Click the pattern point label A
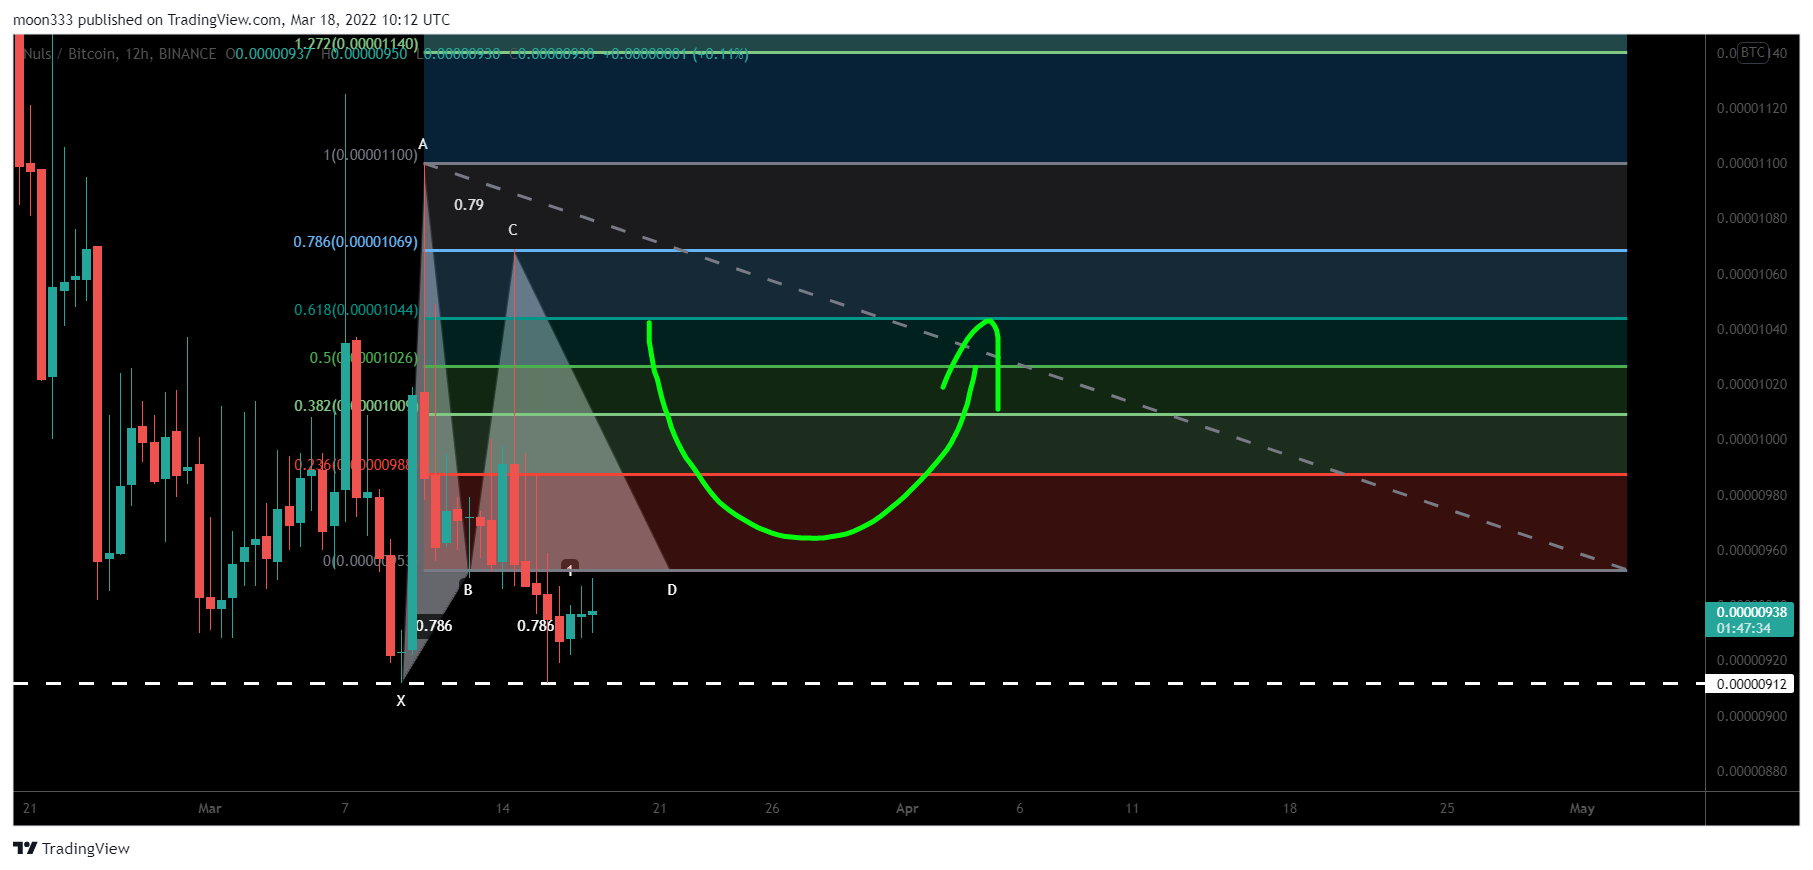The image size is (1813, 870). (x=423, y=145)
